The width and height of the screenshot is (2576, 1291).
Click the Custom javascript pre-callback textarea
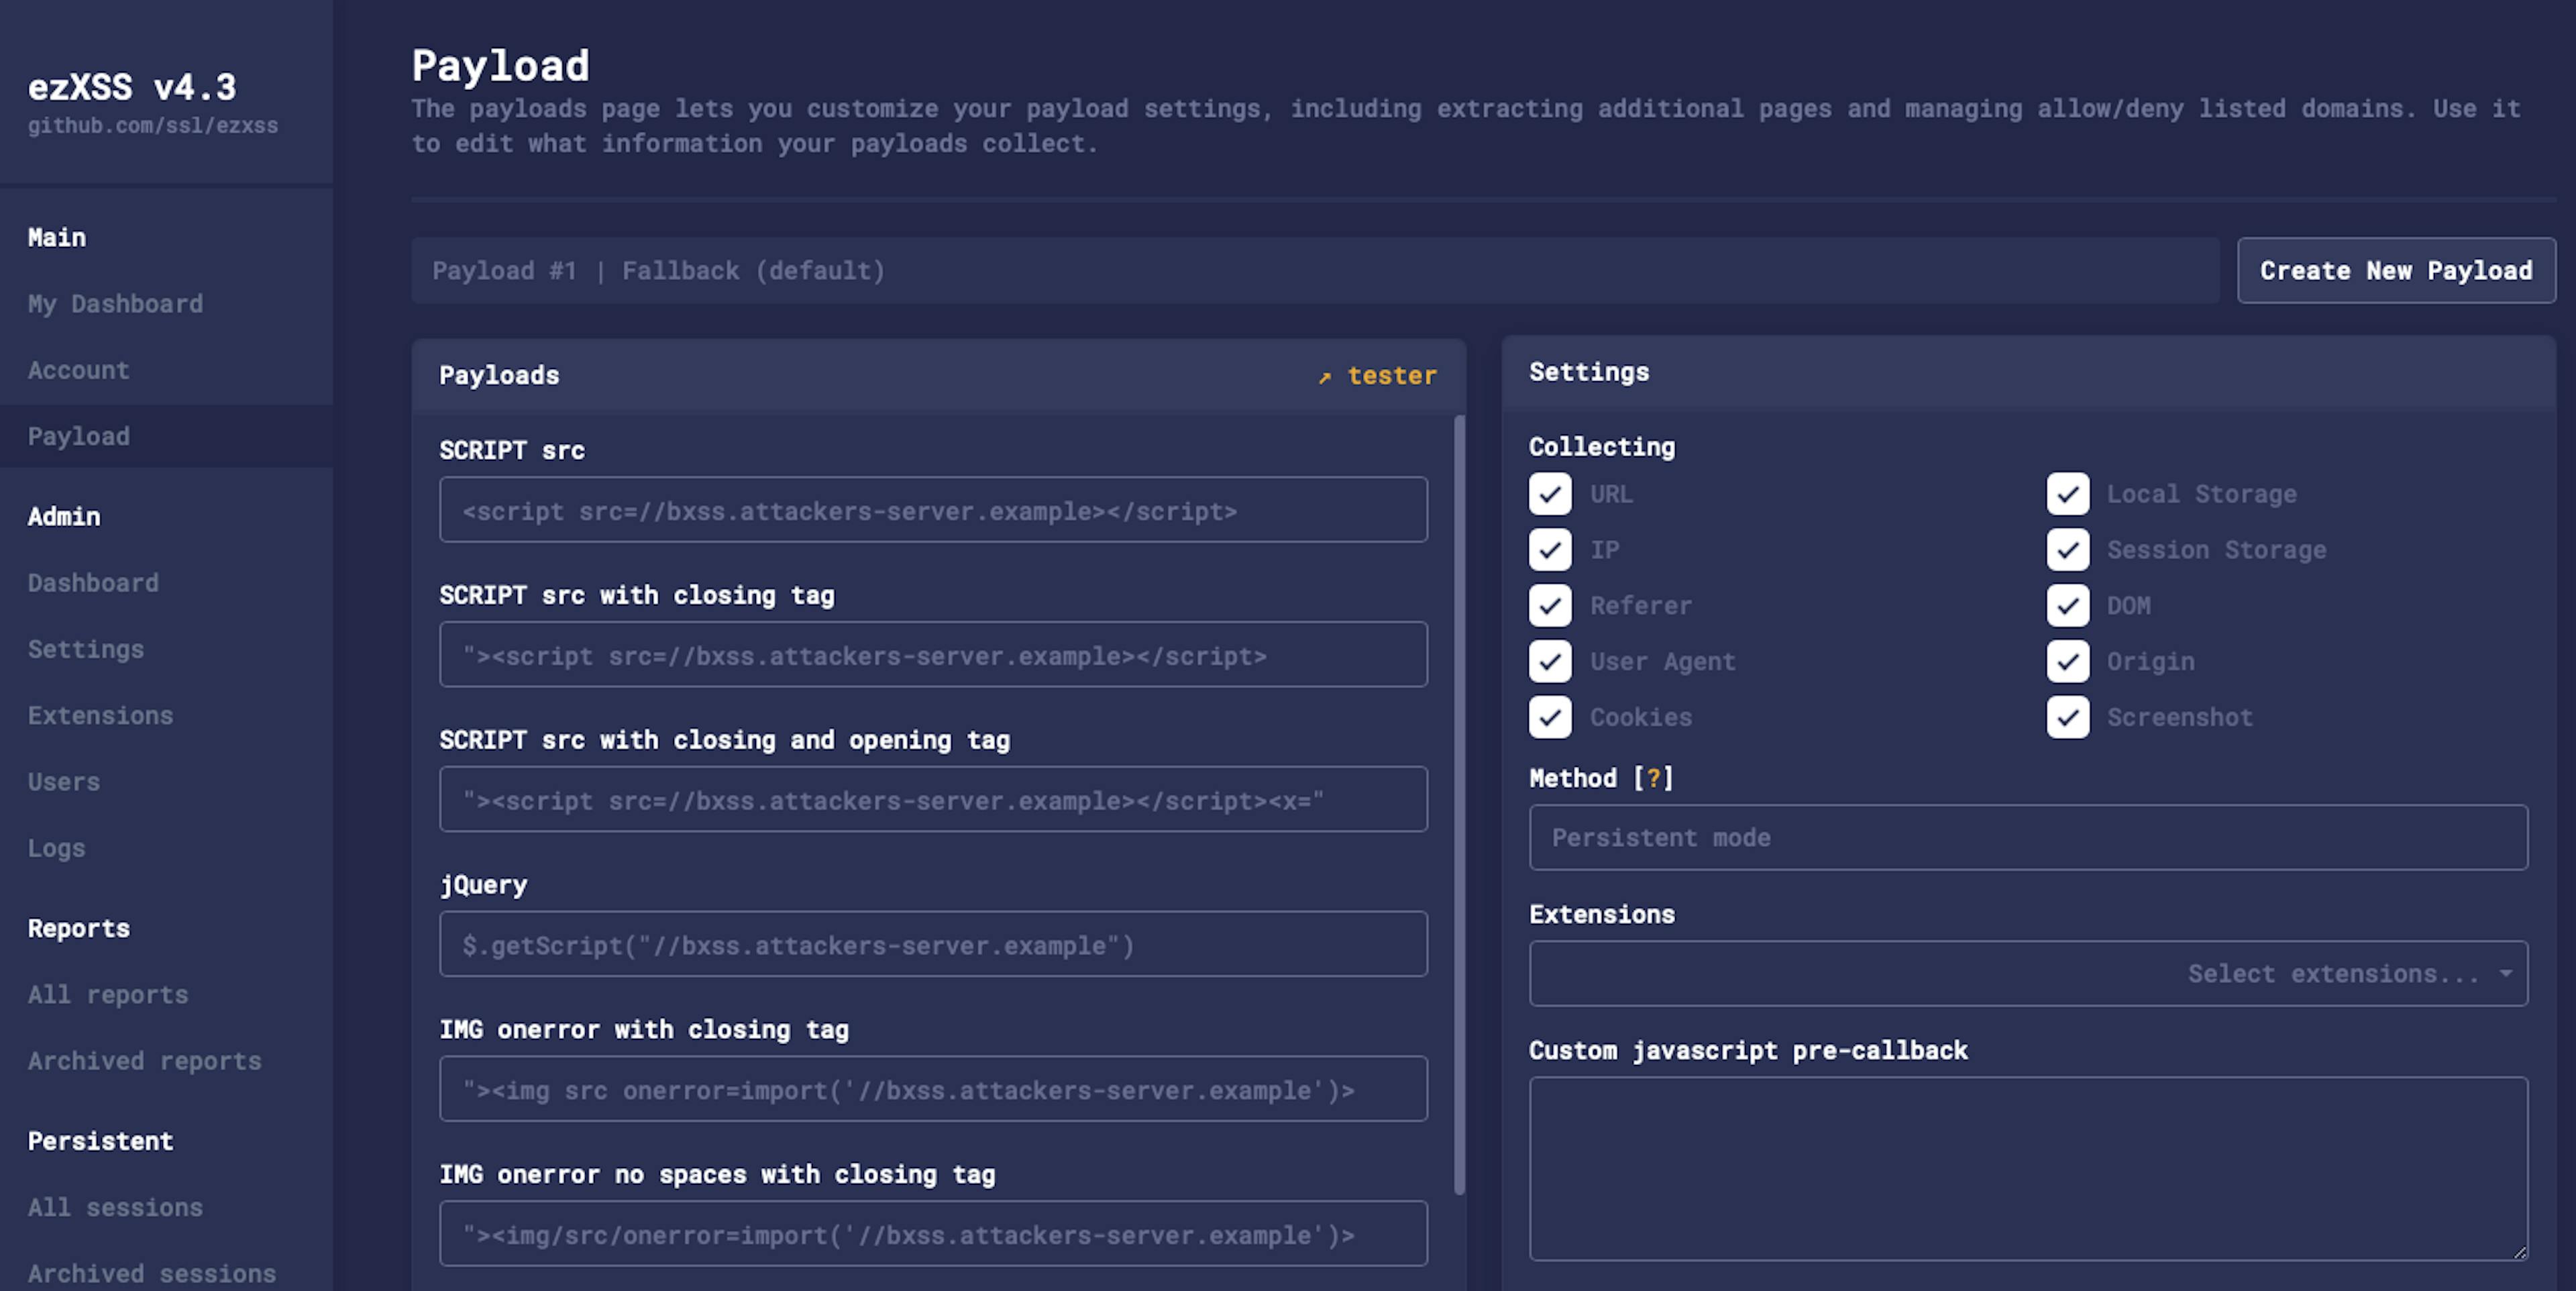coord(2027,1168)
